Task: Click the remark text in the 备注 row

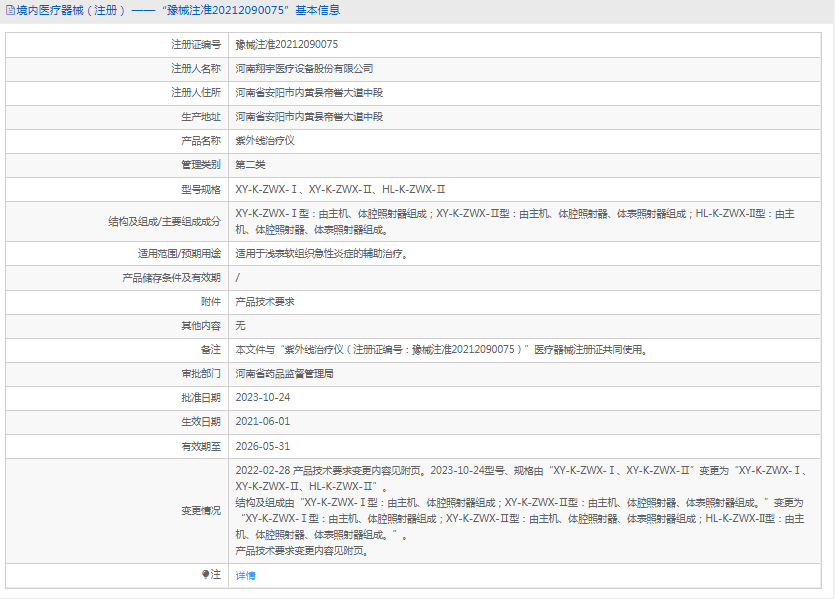Action: pyautogui.click(x=441, y=350)
